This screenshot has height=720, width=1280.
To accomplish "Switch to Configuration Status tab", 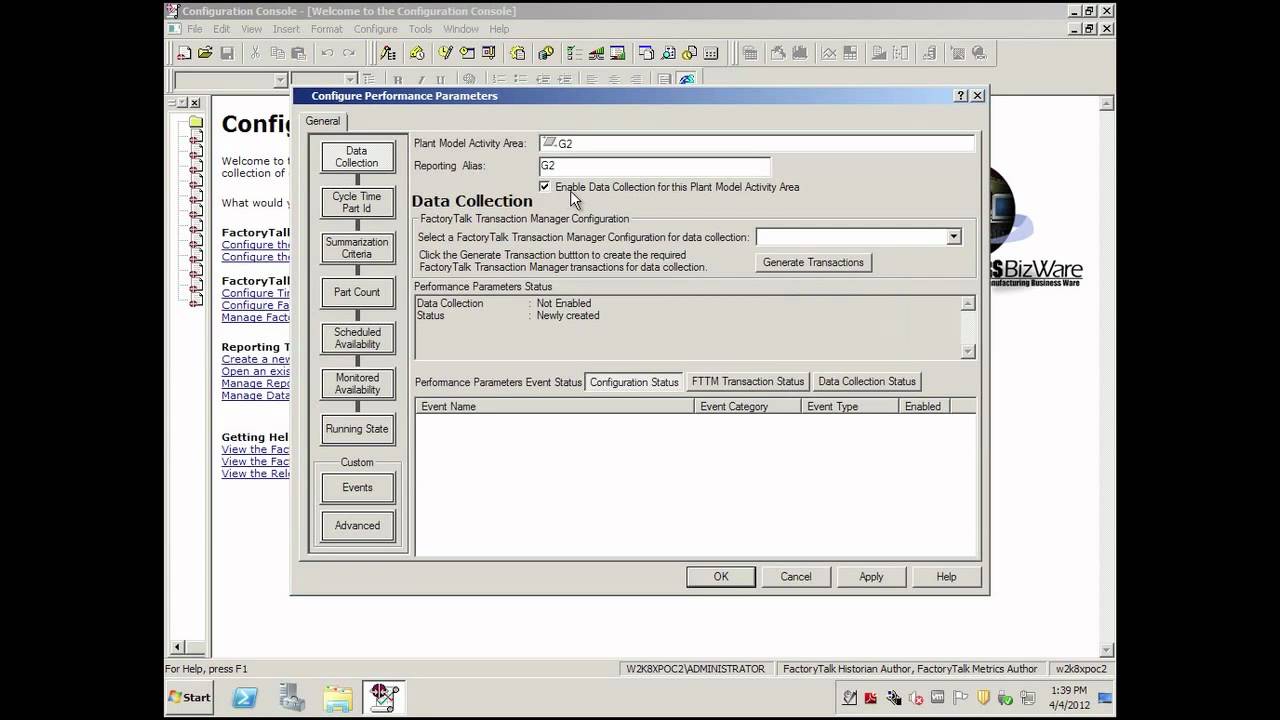I will click(634, 382).
